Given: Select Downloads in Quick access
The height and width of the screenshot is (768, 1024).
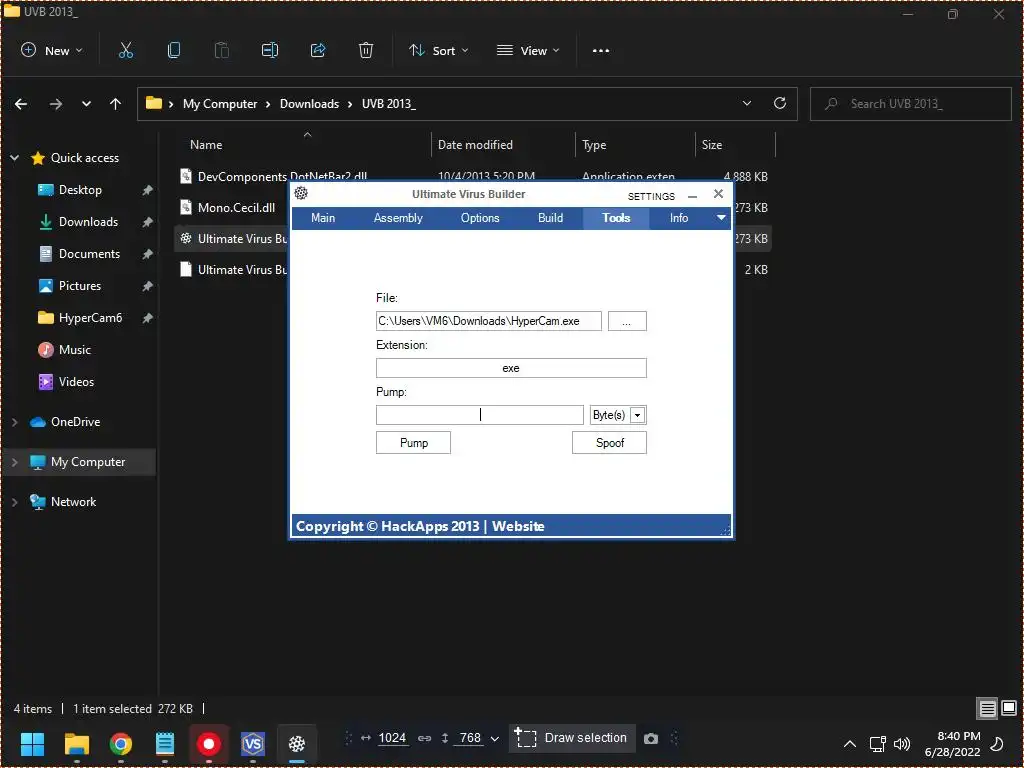Looking at the screenshot, I should (x=88, y=222).
